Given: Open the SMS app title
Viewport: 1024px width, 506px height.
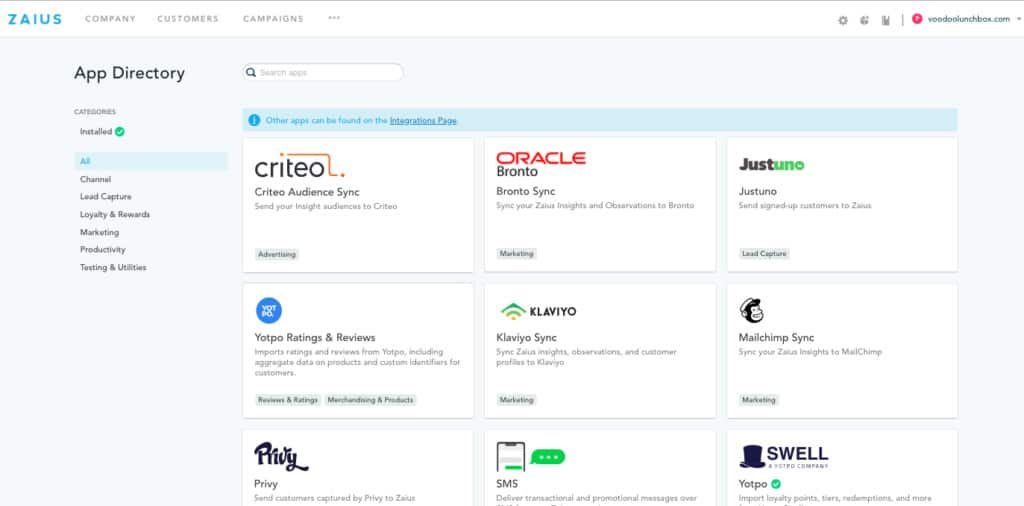Looking at the screenshot, I should point(507,484).
